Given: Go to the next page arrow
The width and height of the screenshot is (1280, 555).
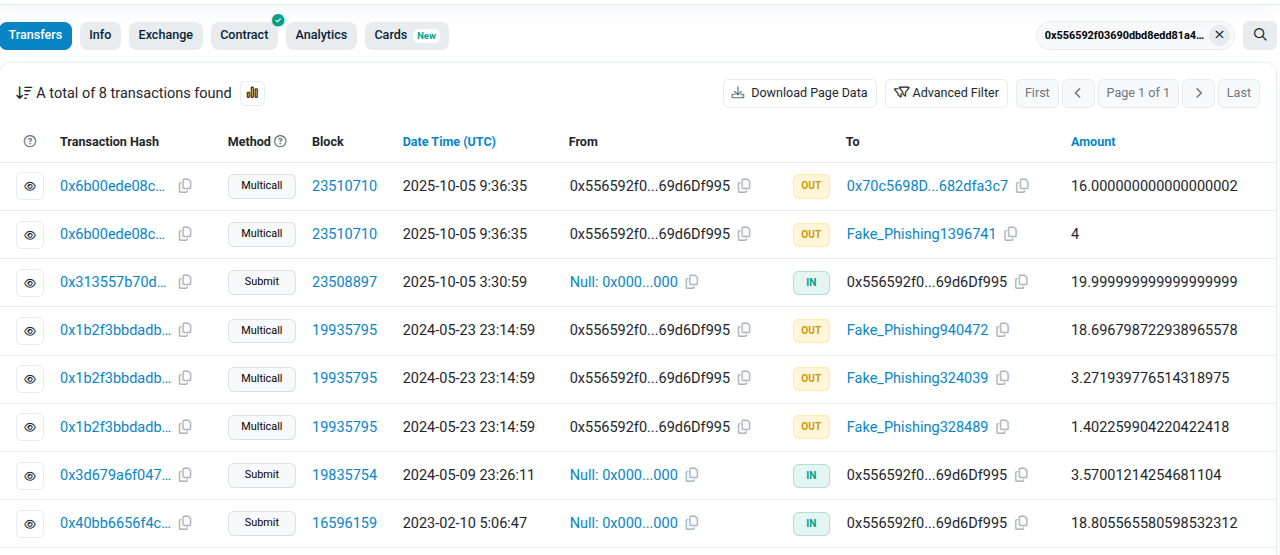Looking at the screenshot, I should pyautogui.click(x=1198, y=93).
